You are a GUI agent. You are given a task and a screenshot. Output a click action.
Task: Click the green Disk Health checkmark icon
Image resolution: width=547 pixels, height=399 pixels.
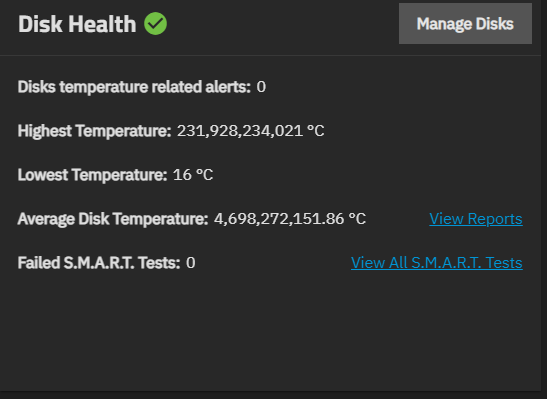[156, 24]
